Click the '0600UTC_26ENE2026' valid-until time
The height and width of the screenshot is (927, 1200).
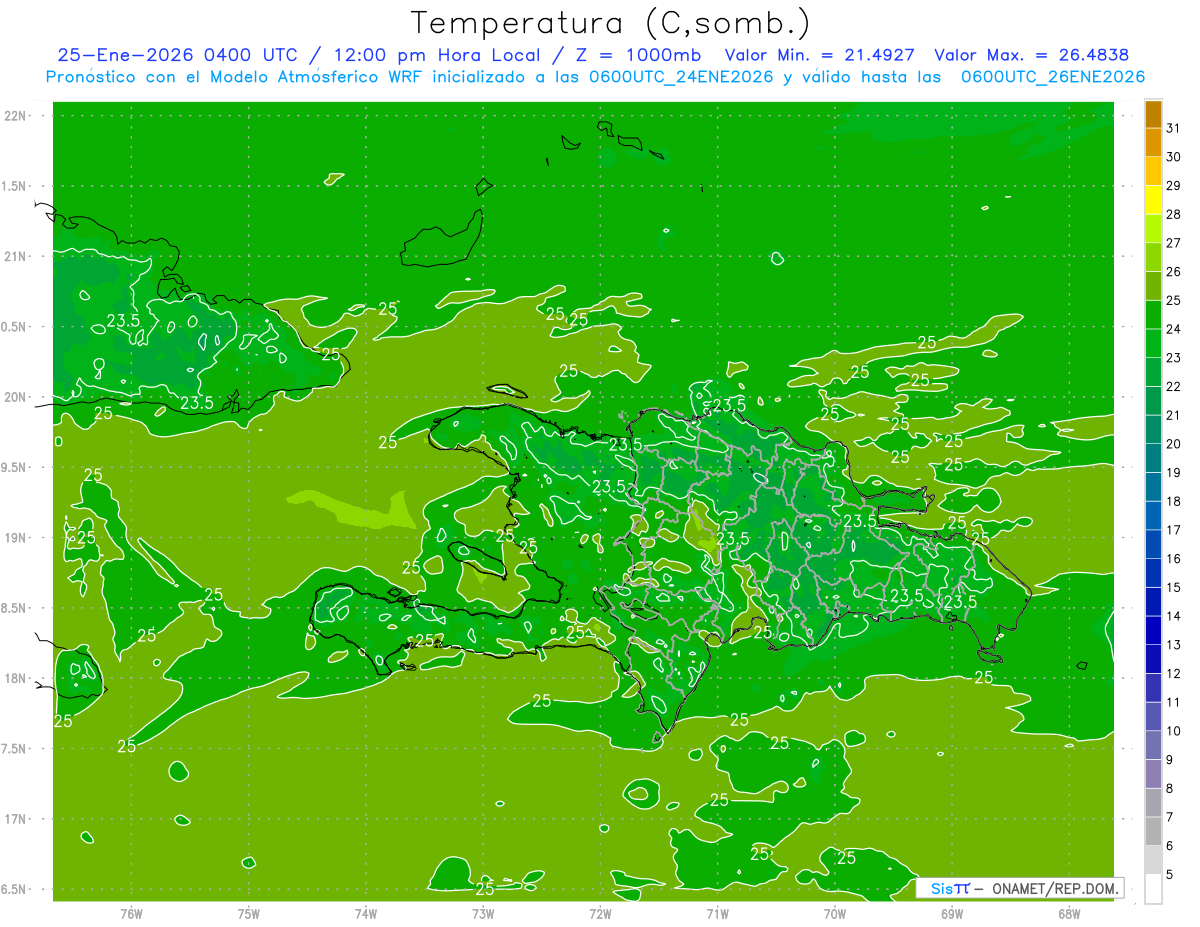pyautogui.click(x=1053, y=77)
